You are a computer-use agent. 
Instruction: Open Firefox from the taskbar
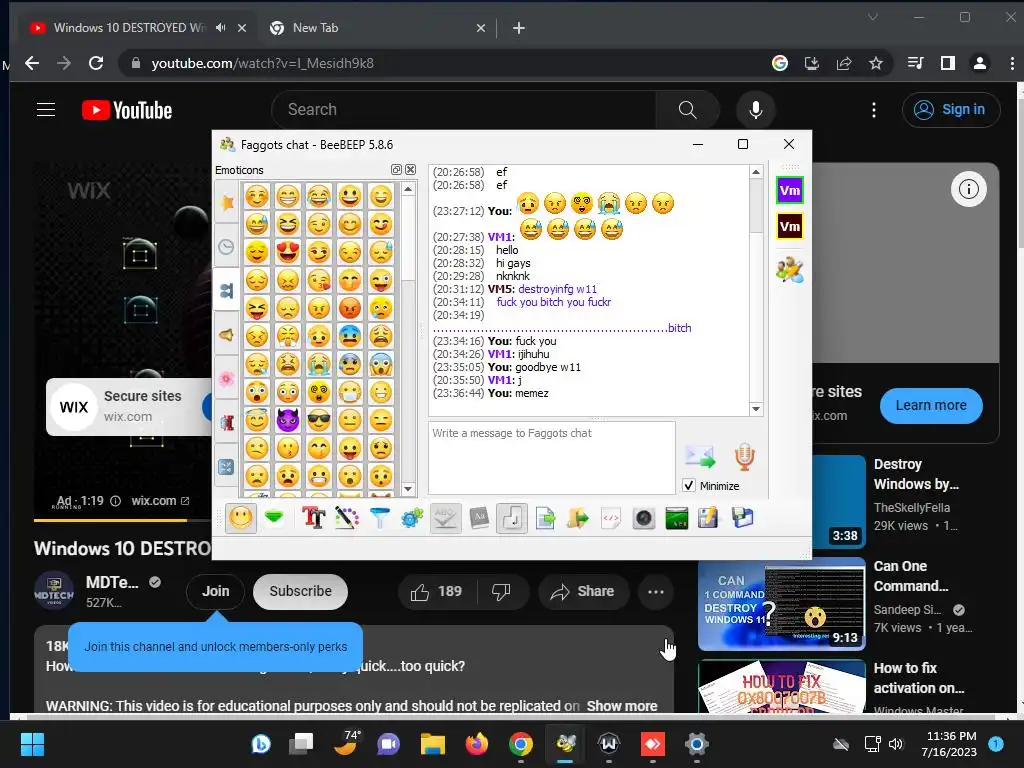pyautogui.click(x=477, y=744)
